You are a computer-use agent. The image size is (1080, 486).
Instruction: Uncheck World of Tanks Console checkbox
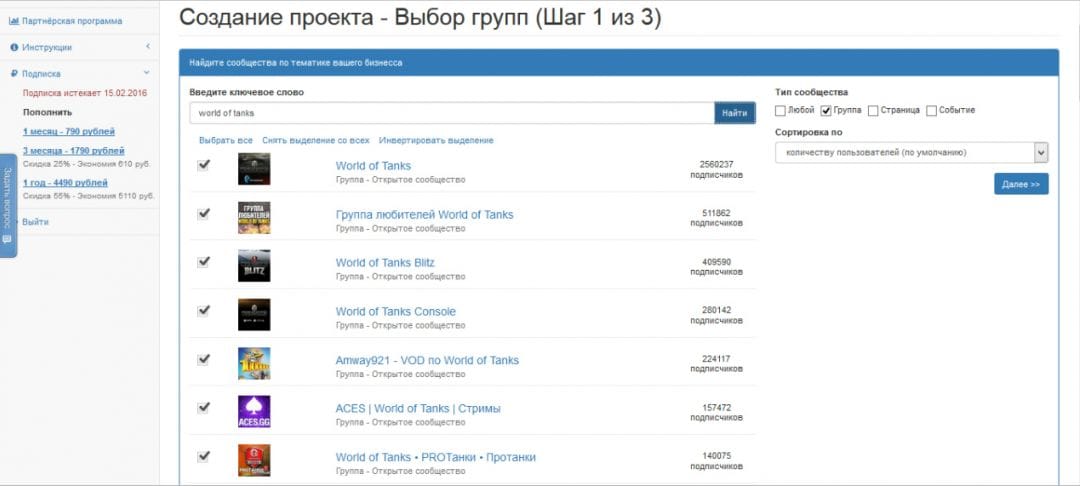point(203,310)
